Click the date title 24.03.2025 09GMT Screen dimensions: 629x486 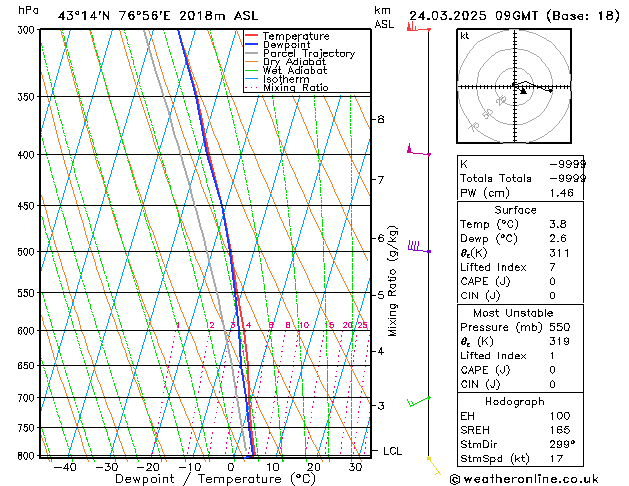(514, 15)
